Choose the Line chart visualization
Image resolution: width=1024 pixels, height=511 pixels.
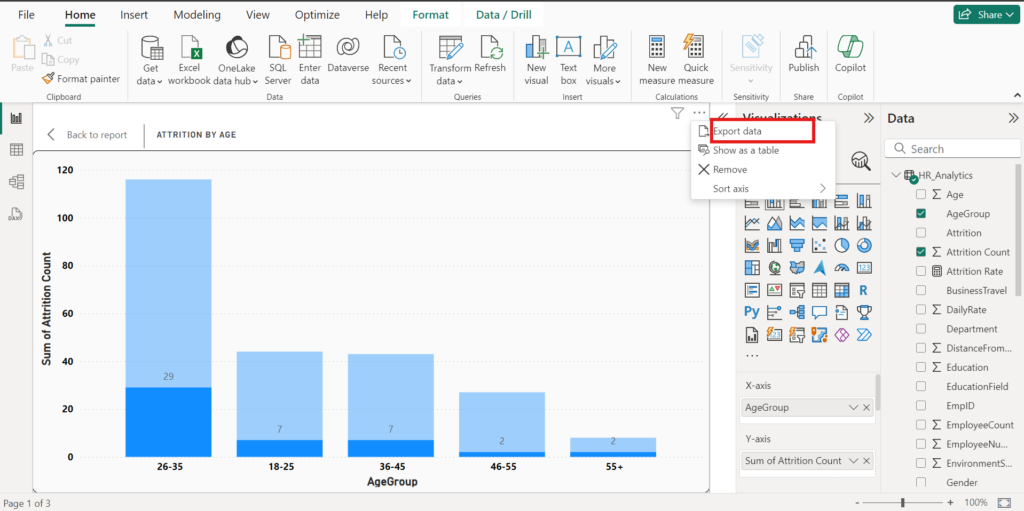click(x=752, y=223)
